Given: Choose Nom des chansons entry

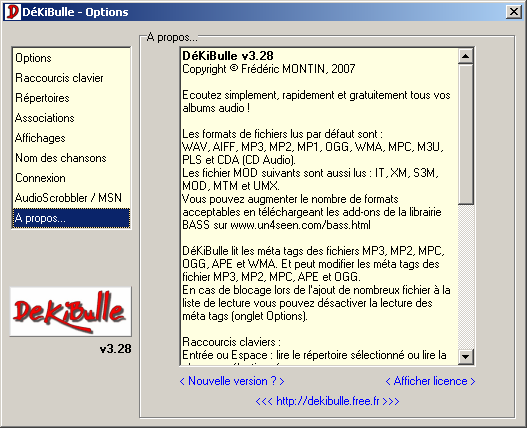Looking at the screenshot, I should pos(71,158).
